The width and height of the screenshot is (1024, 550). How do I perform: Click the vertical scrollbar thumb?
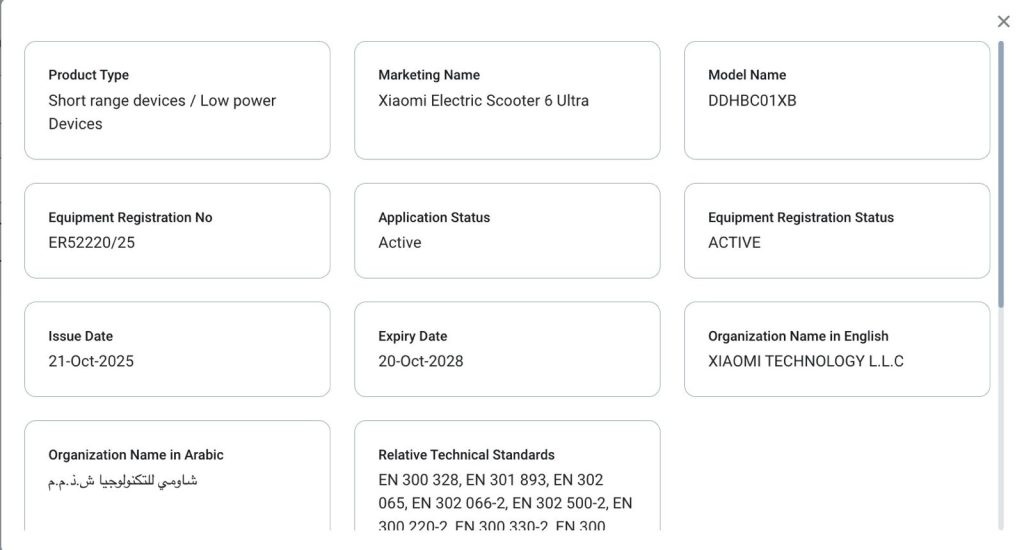tap(1000, 174)
